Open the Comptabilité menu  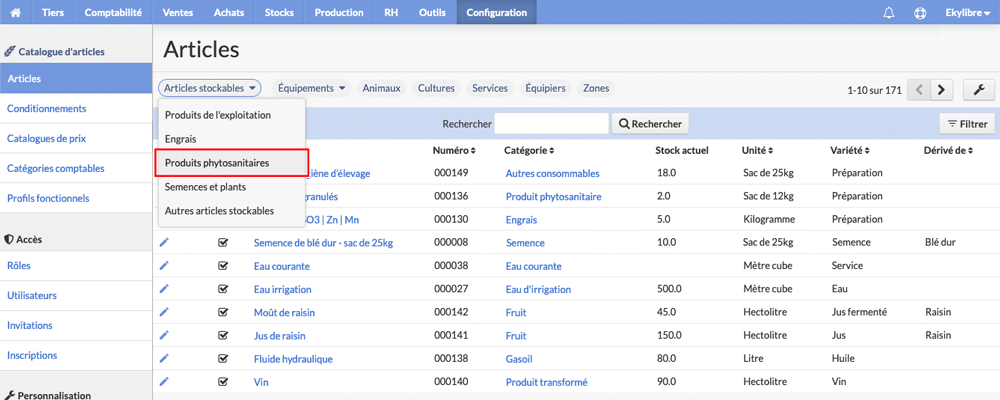click(113, 12)
